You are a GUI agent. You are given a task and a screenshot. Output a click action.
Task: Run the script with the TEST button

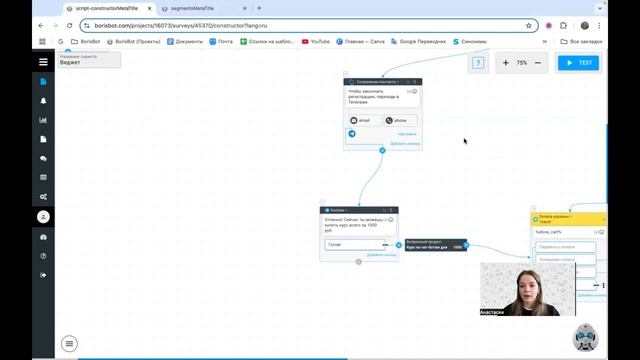[578, 63]
